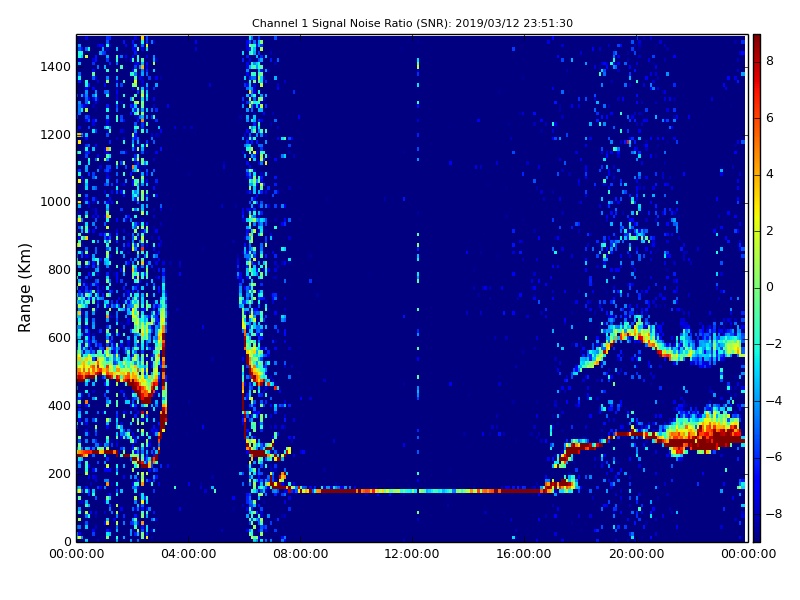
Task: Click the colorbar label 0
Action: [770, 287]
